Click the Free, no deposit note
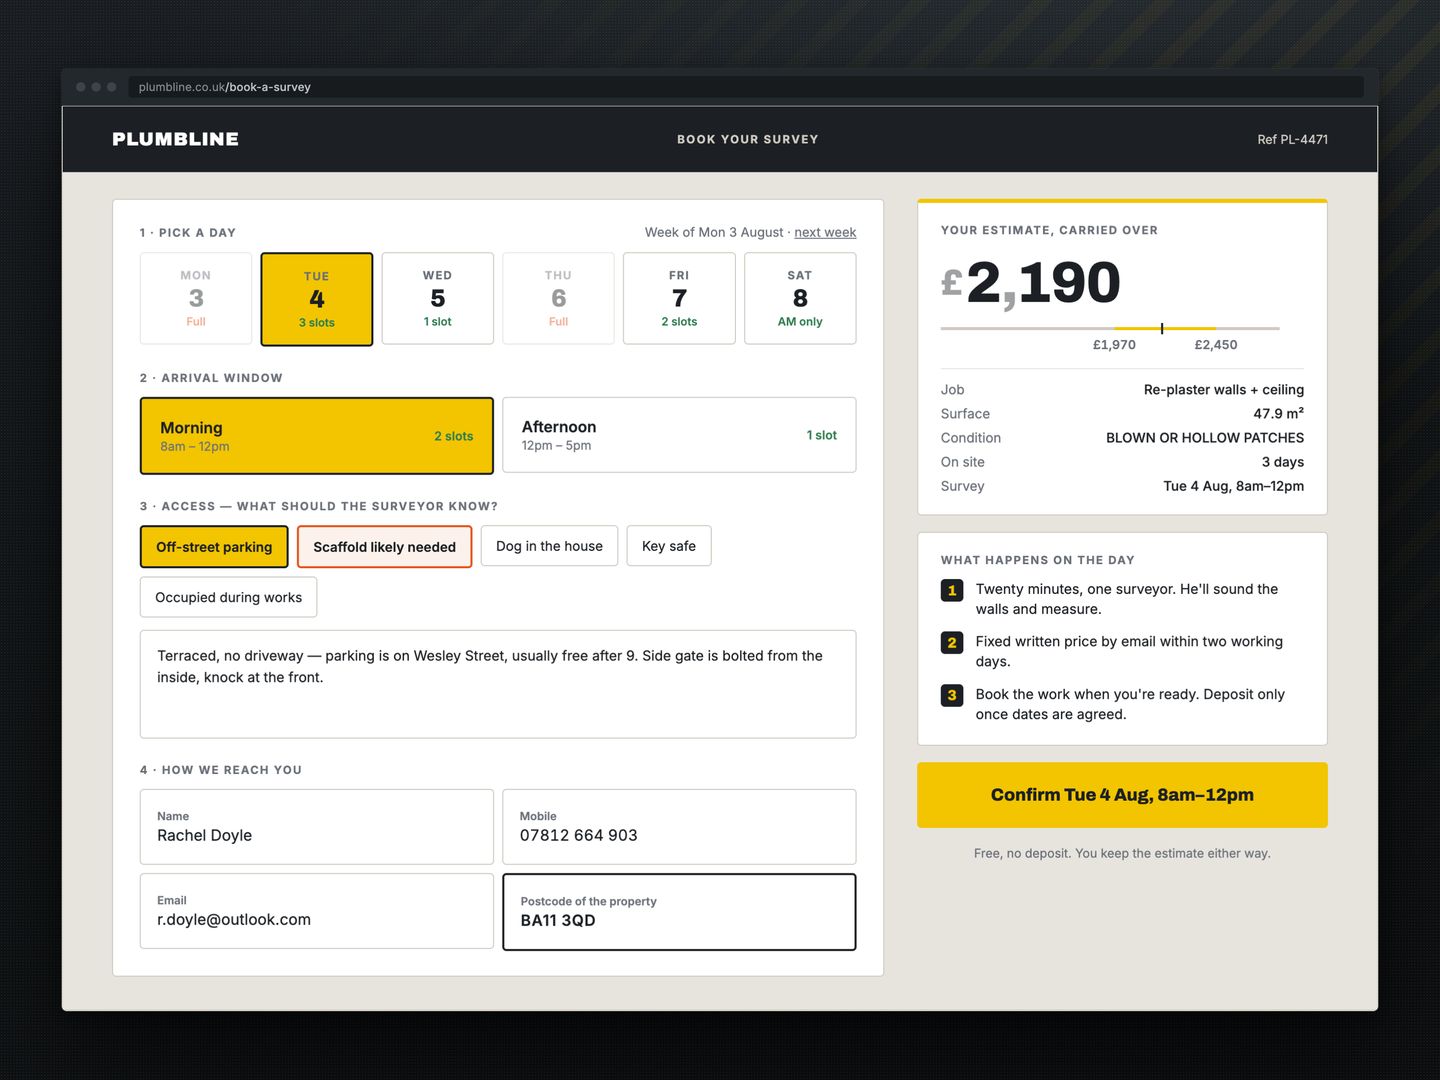This screenshot has width=1440, height=1080. pyautogui.click(x=1122, y=853)
